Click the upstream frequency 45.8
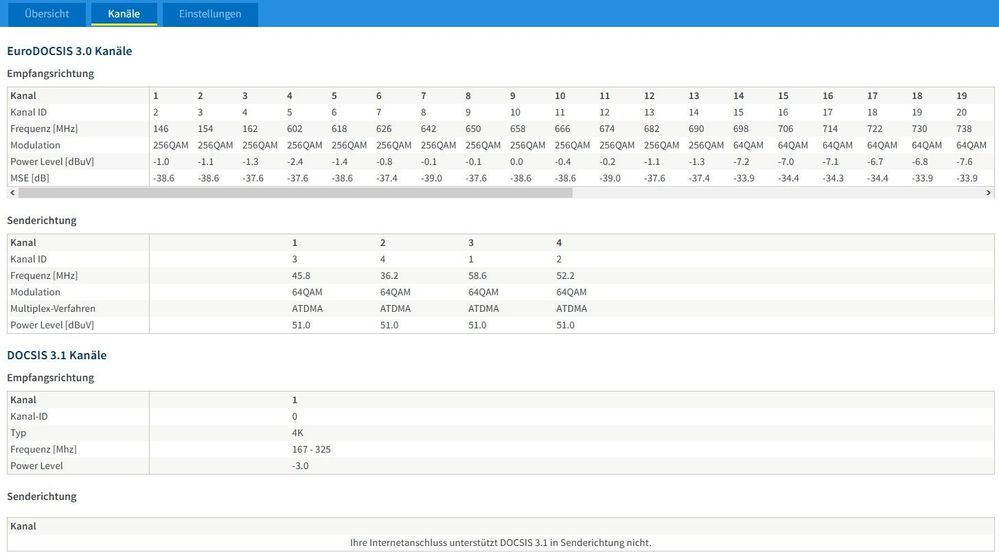 click(301, 276)
